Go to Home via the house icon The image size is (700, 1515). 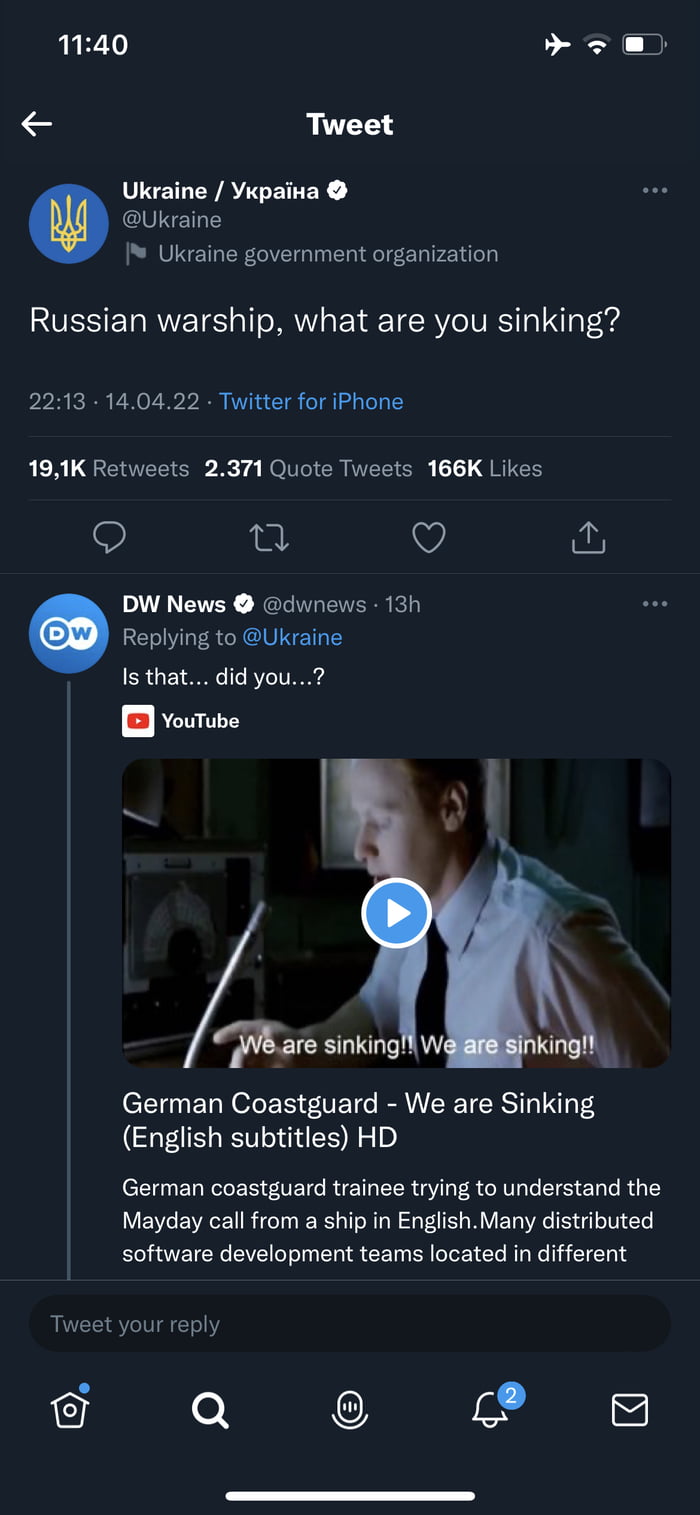[68, 1410]
